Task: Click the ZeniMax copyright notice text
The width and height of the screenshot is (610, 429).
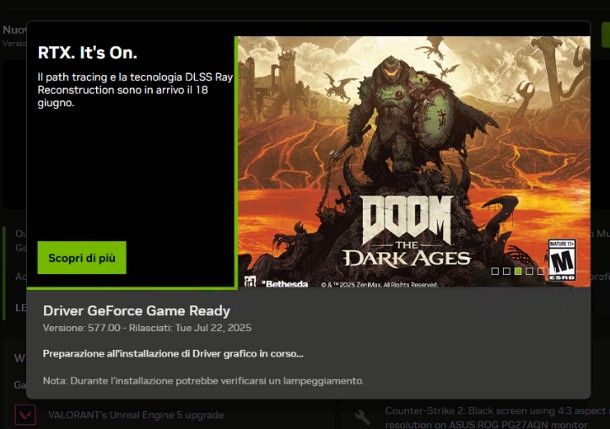Action: click(x=379, y=285)
